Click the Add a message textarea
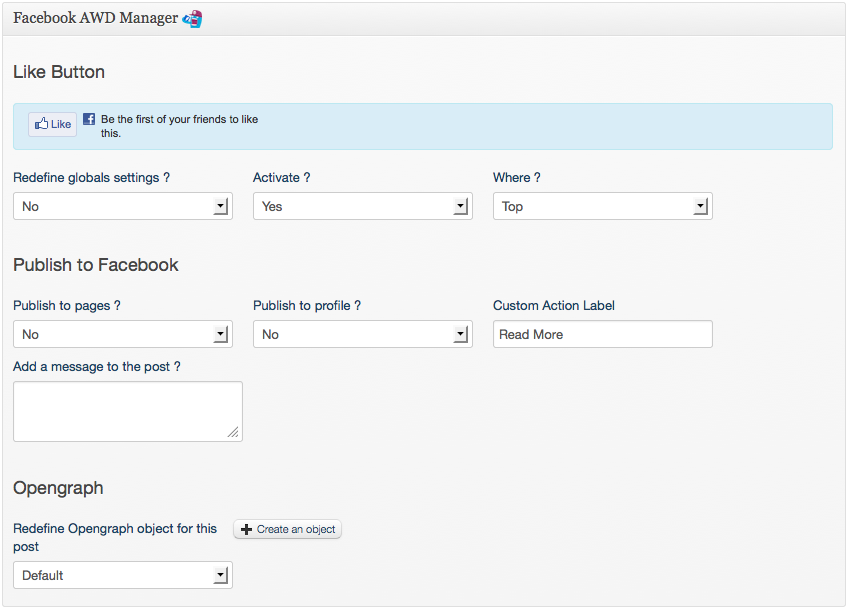This screenshot has height=609, width=848. 127,411
